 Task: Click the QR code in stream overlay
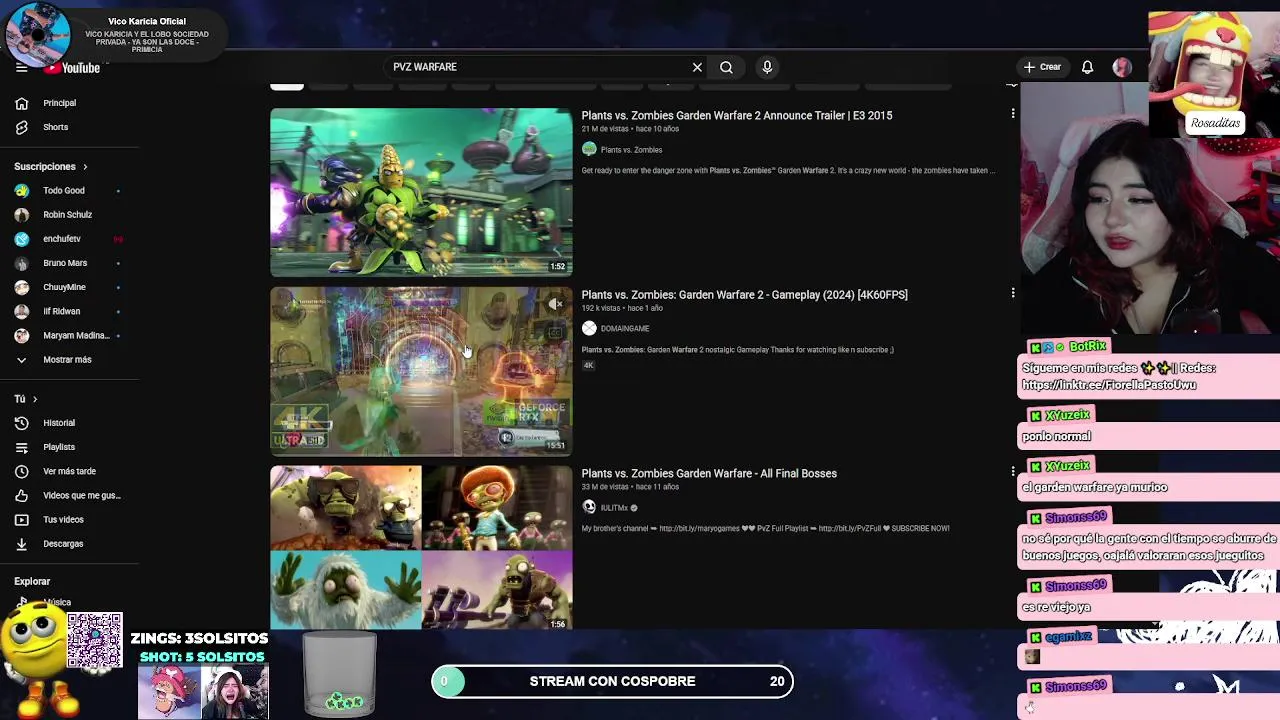[x=94, y=640]
